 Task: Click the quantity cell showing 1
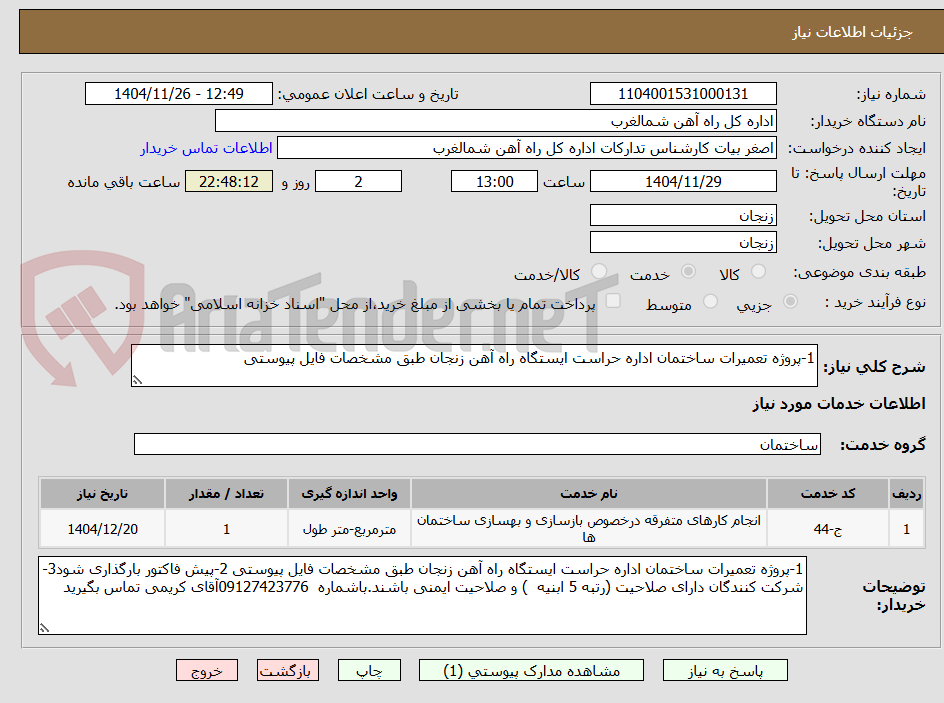(x=226, y=528)
